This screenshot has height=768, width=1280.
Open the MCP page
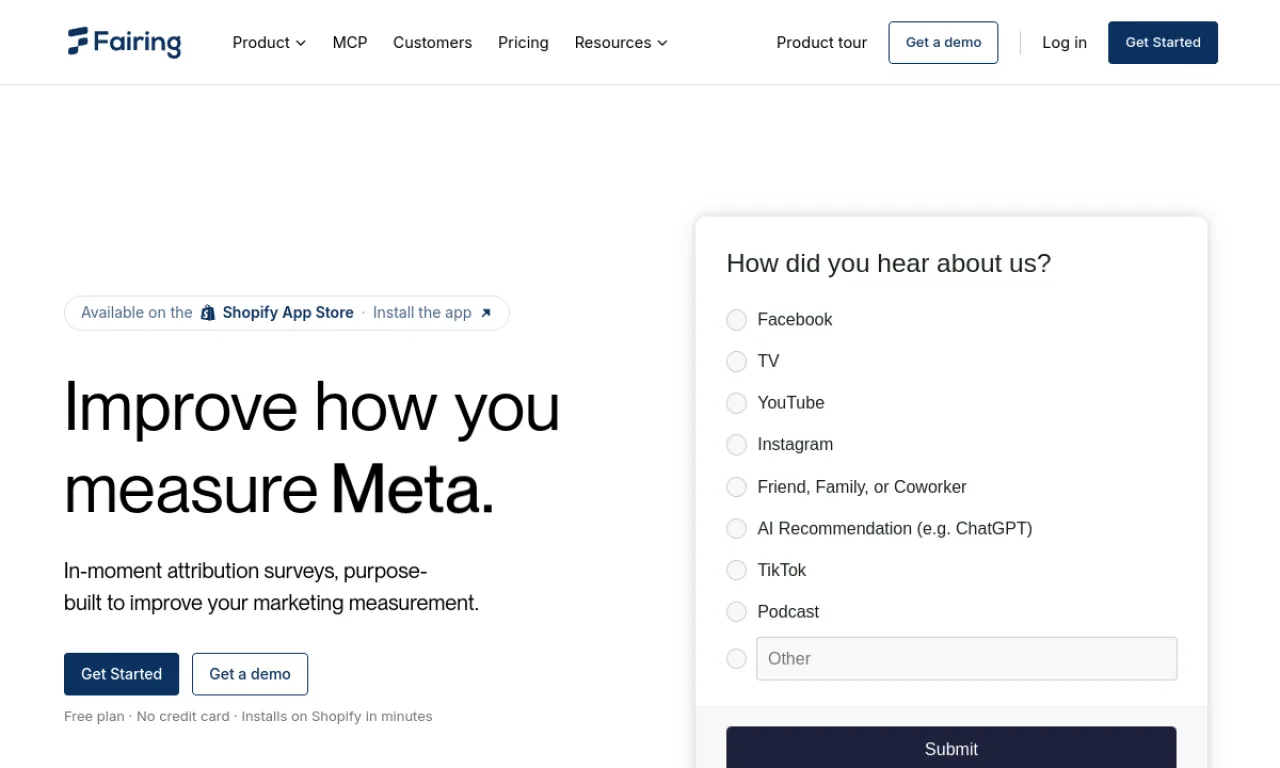click(x=350, y=42)
